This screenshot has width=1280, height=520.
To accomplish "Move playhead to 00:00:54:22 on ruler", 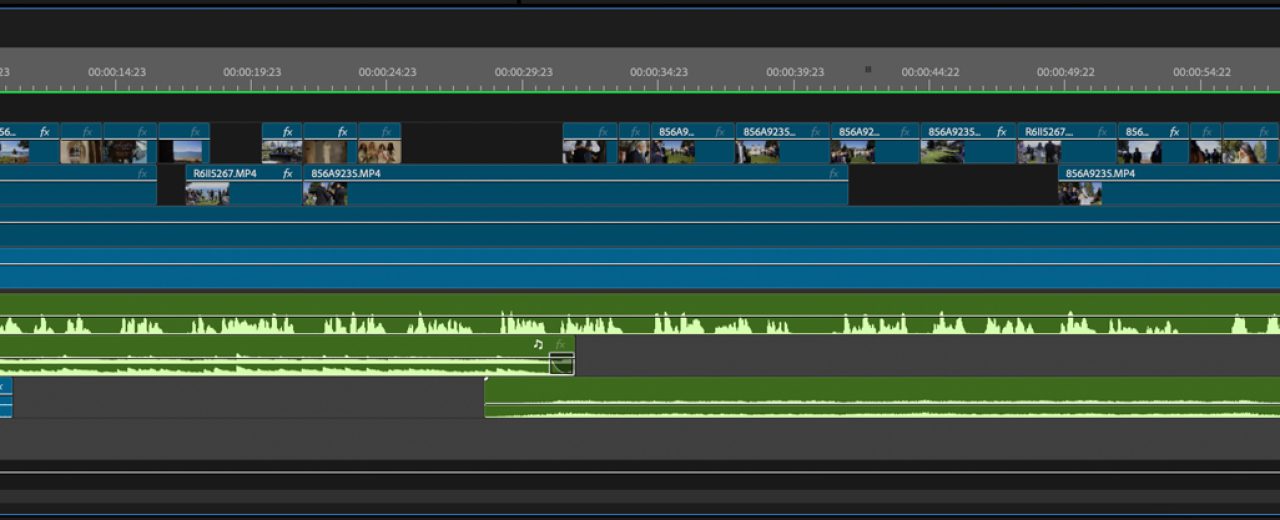I will click(1201, 72).
